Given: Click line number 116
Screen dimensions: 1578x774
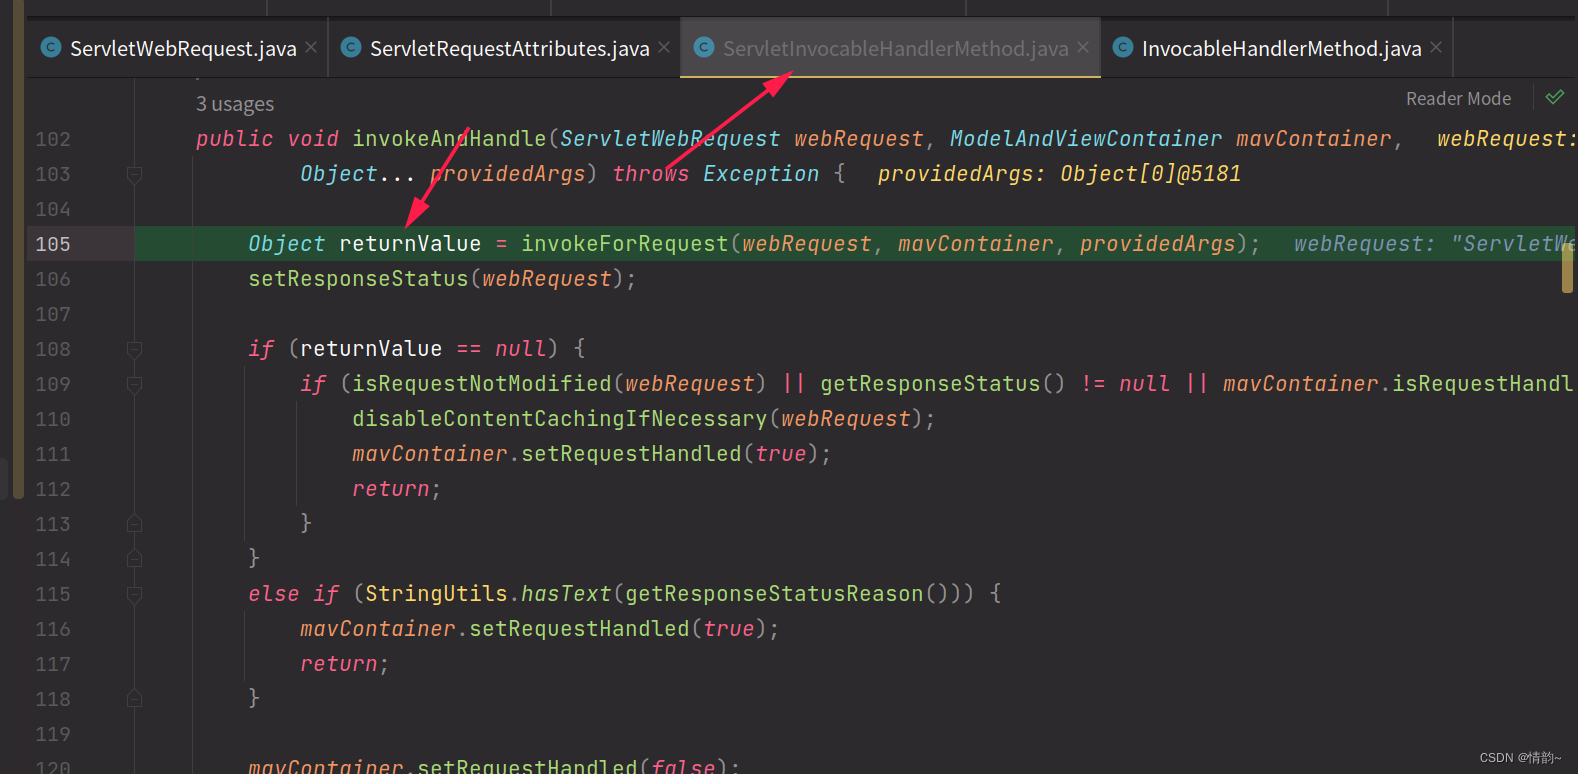Looking at the screenshot, I should pos(53,629).
